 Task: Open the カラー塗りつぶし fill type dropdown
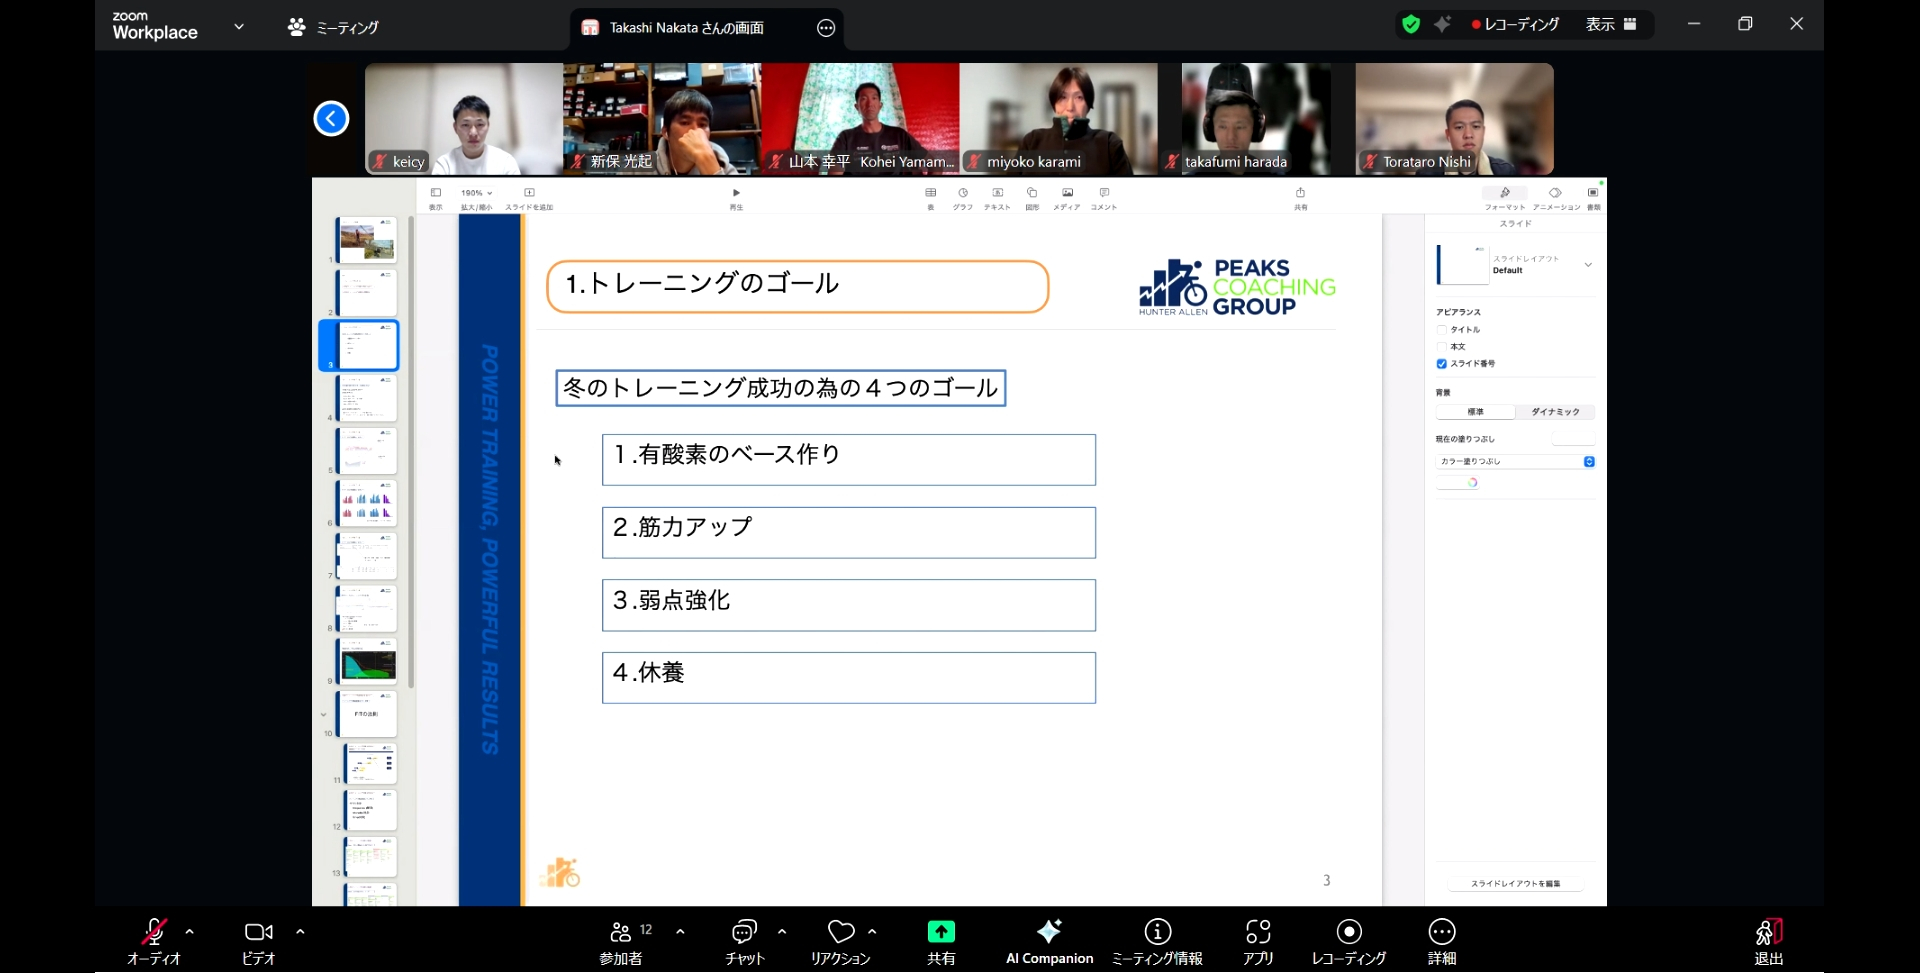click(1589, 462)
